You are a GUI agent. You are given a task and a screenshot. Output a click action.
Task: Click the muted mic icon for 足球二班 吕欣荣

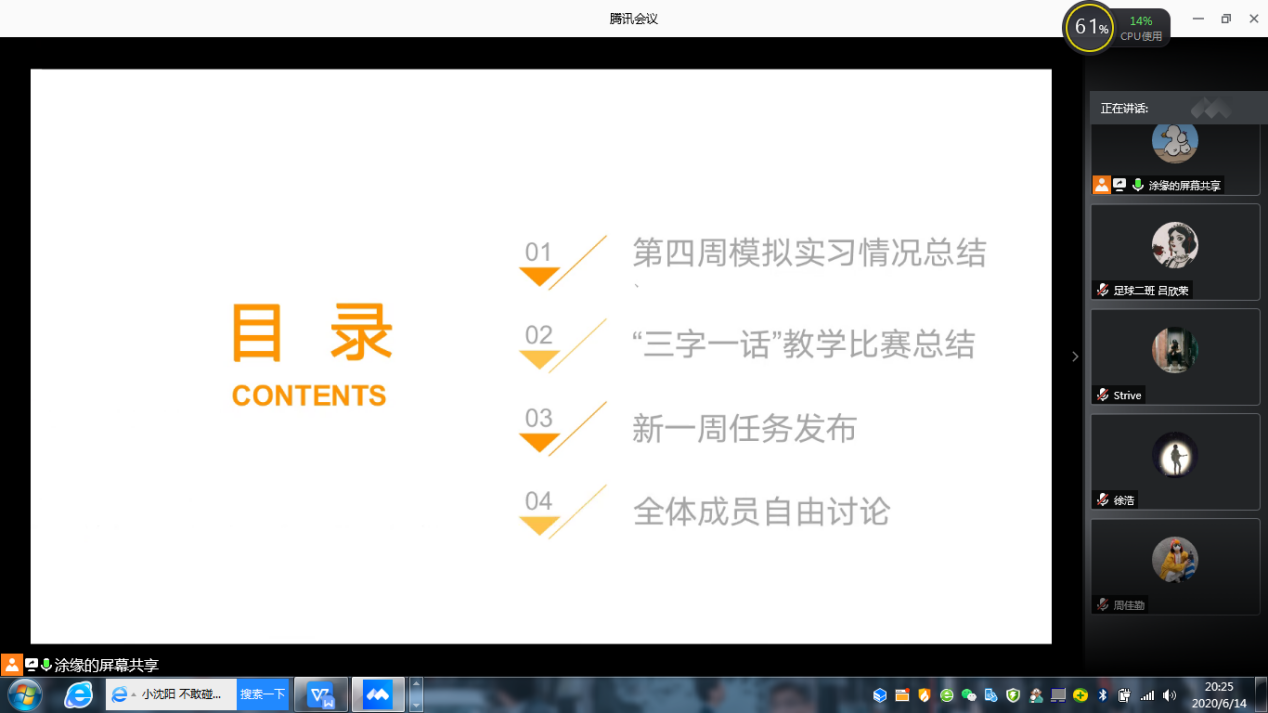[1102, 290]
